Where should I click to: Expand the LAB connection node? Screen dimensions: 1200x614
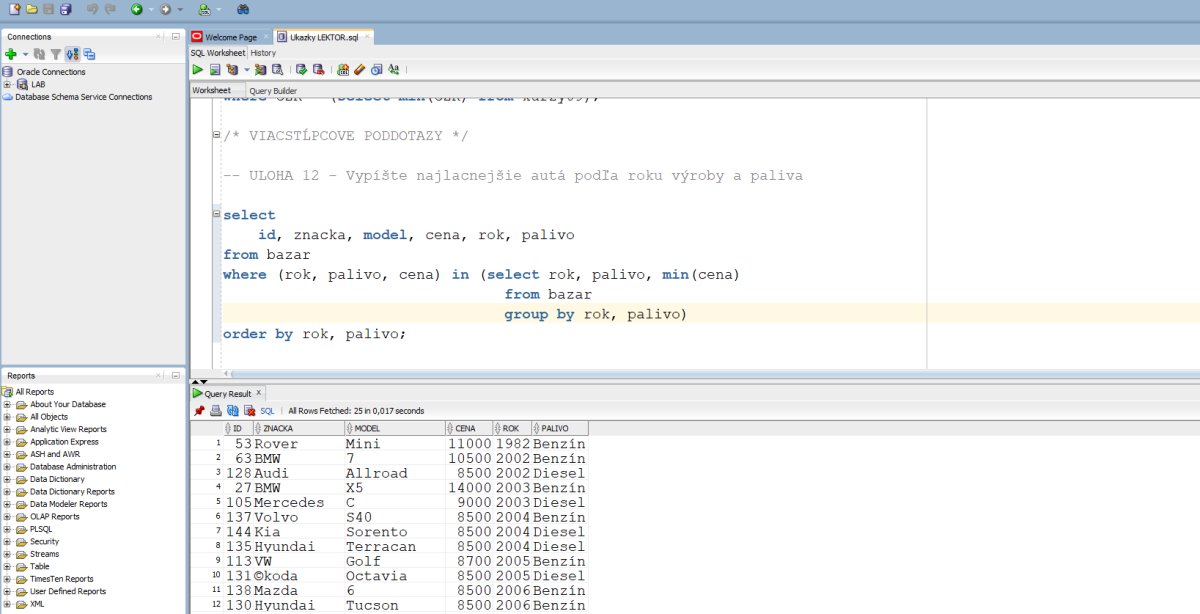(7, 84)
